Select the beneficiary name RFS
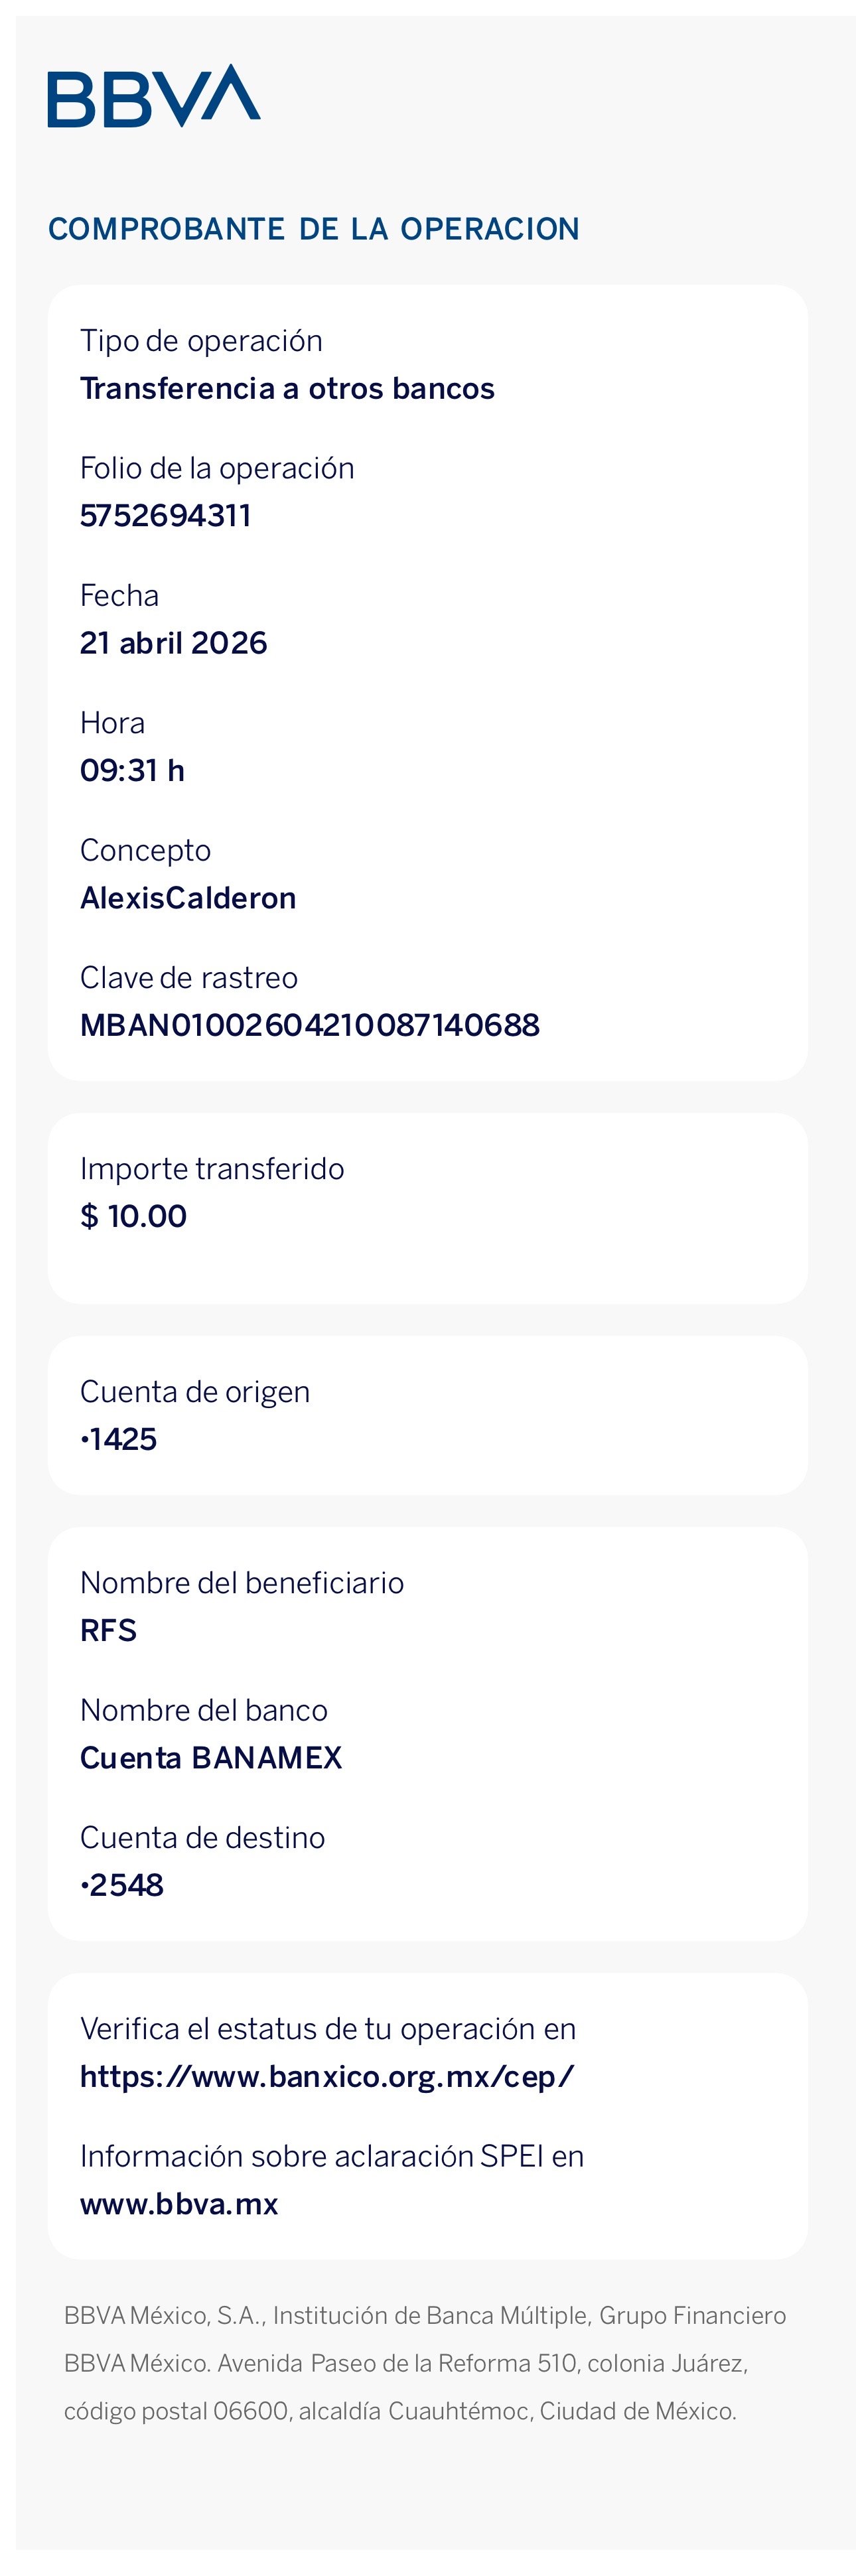 point(108,1630)
